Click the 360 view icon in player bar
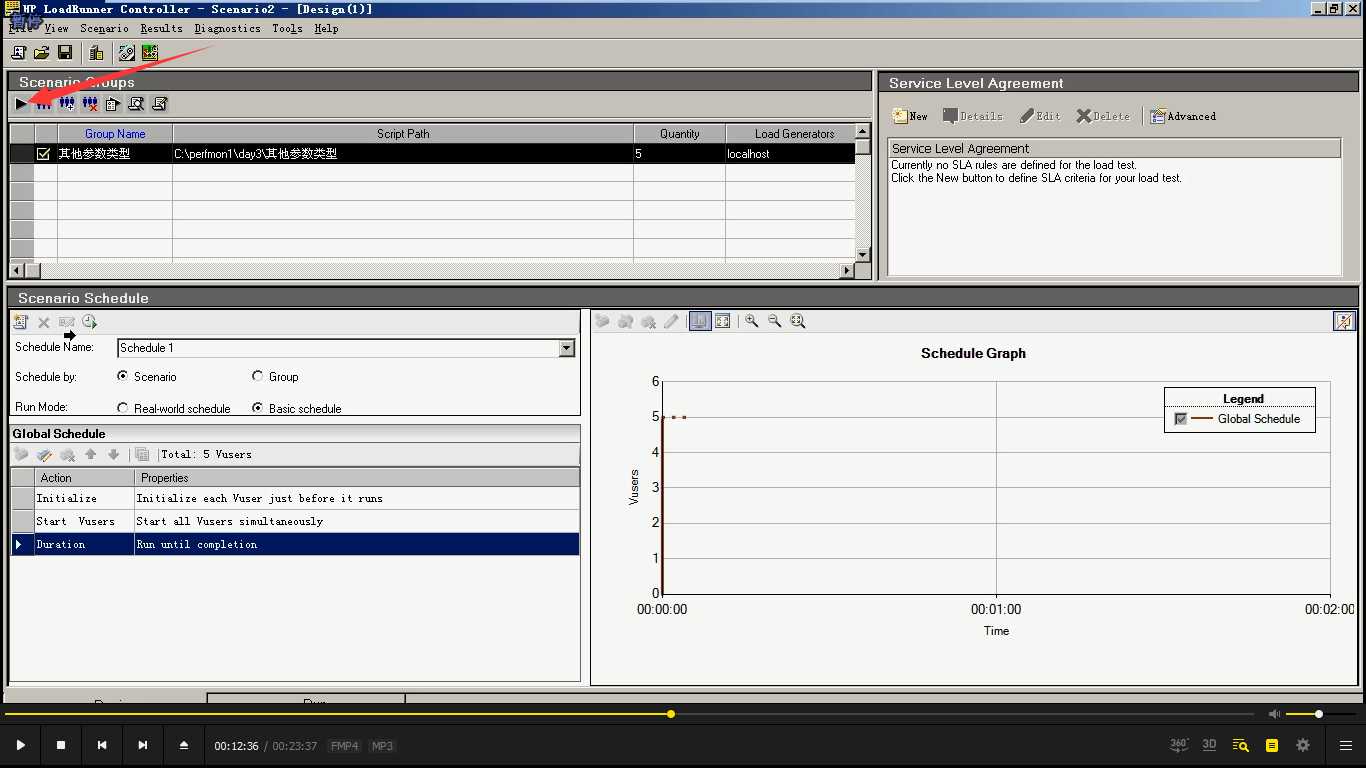 click(x=1179, y=745)
